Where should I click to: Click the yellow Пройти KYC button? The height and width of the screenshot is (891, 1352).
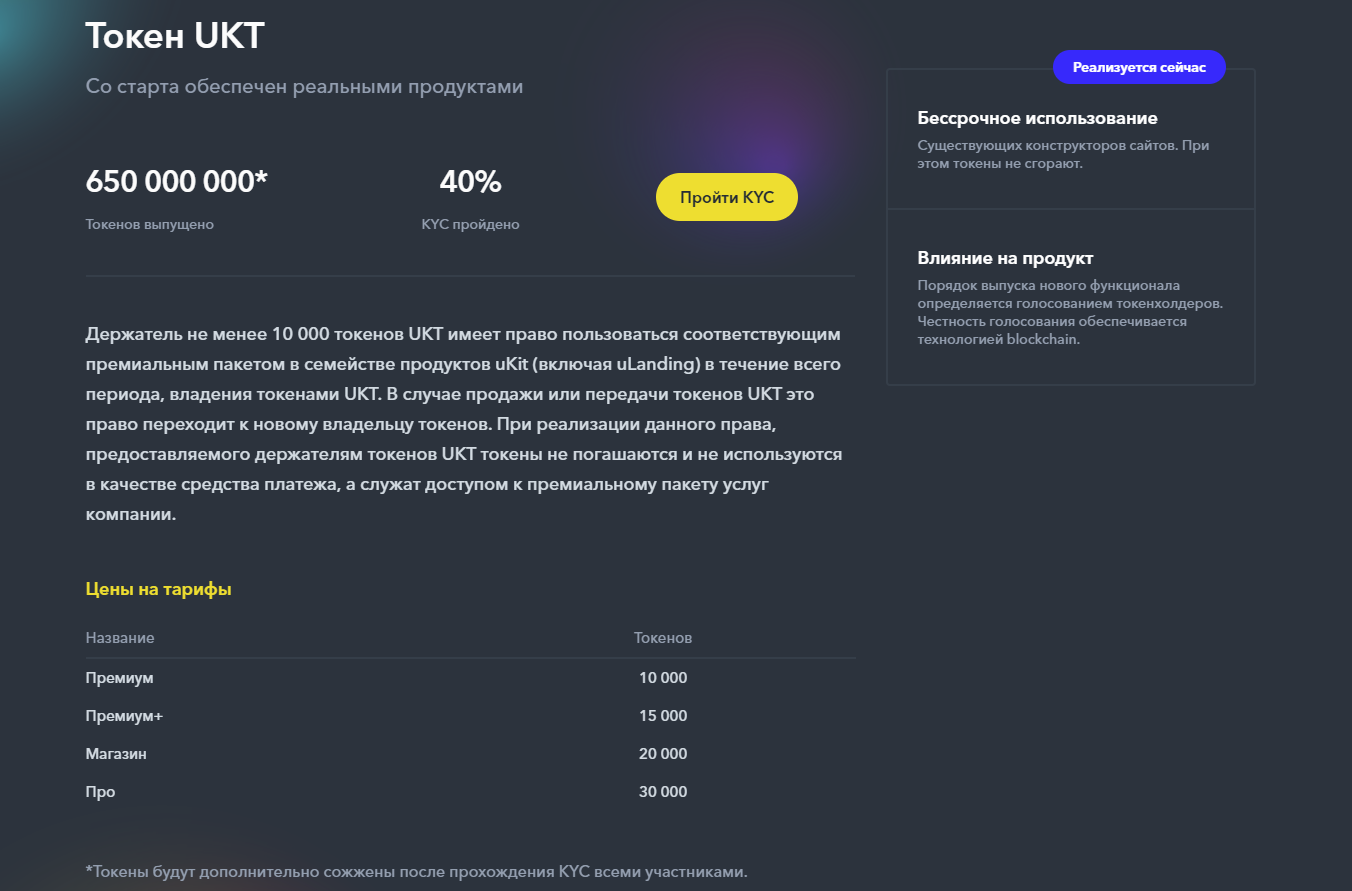(726, 197)
